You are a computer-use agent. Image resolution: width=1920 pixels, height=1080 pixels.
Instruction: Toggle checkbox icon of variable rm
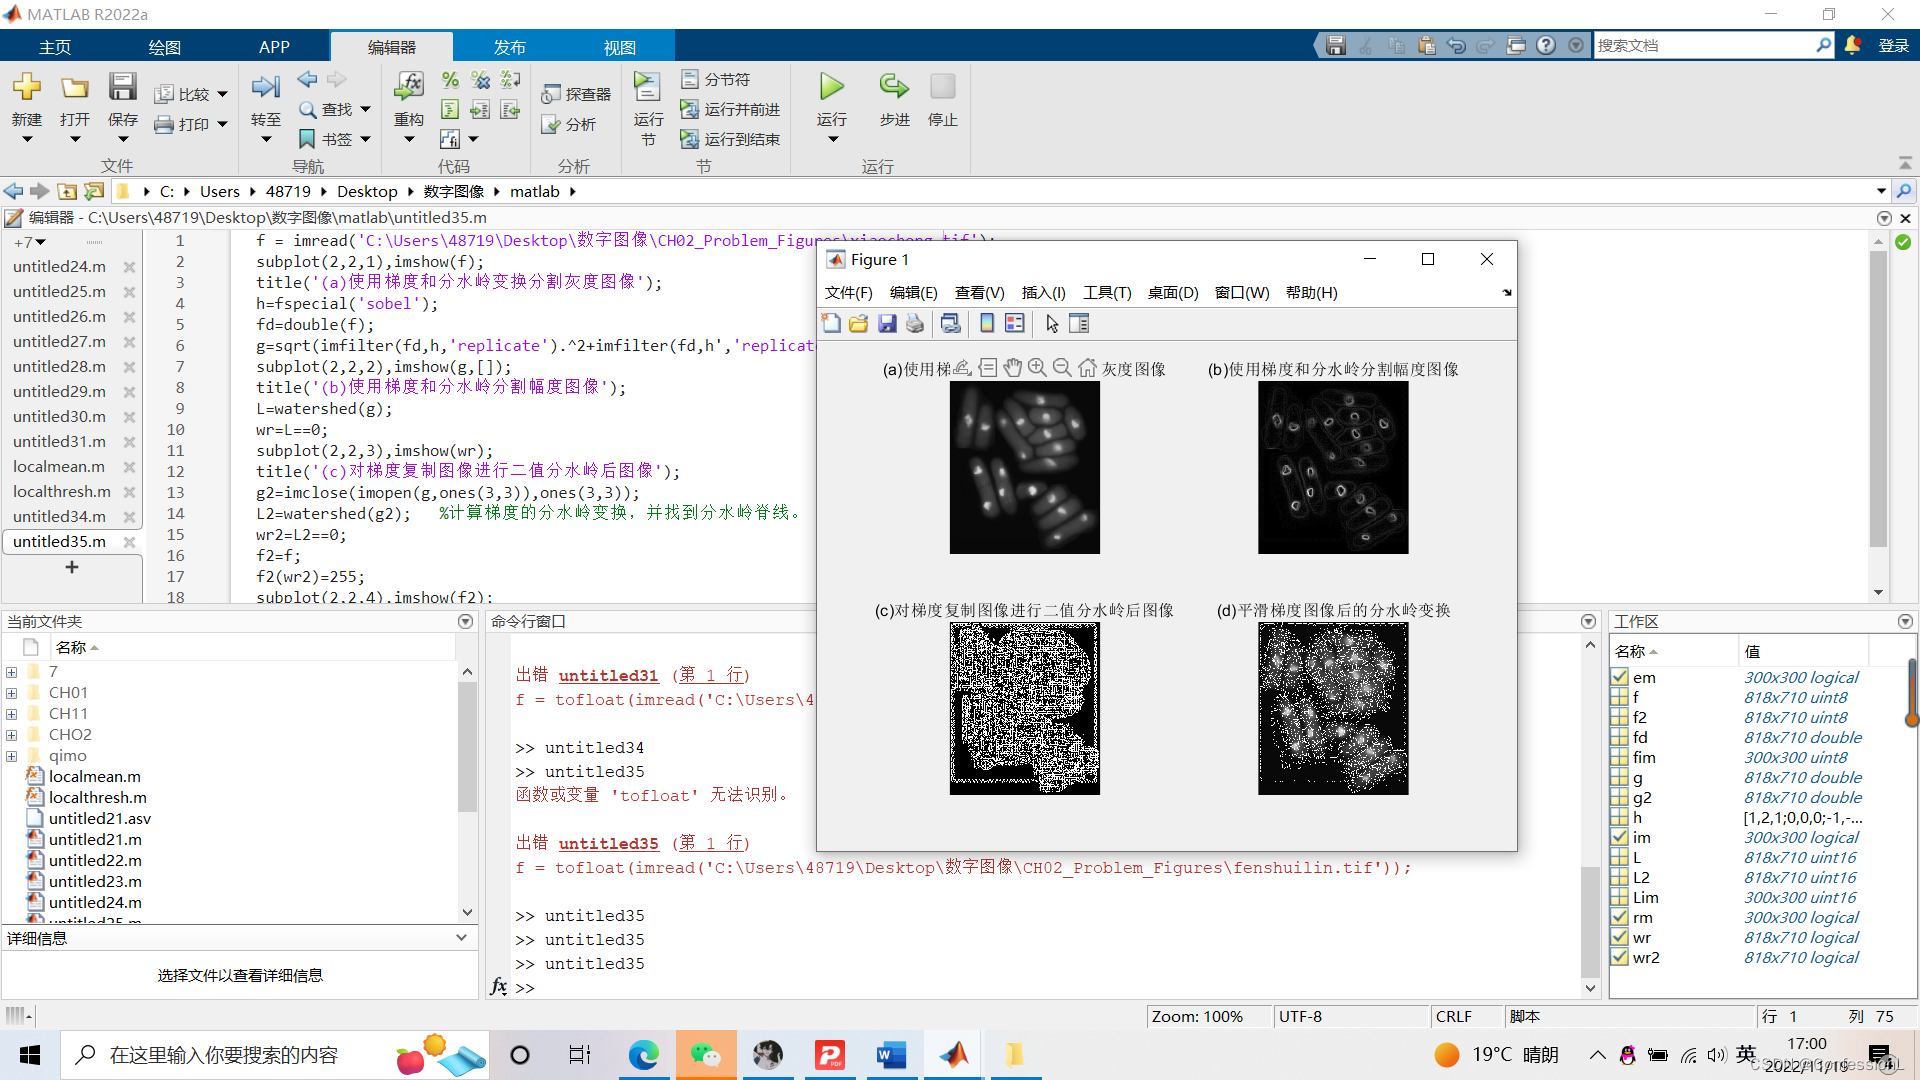(x=1620, y=917)
